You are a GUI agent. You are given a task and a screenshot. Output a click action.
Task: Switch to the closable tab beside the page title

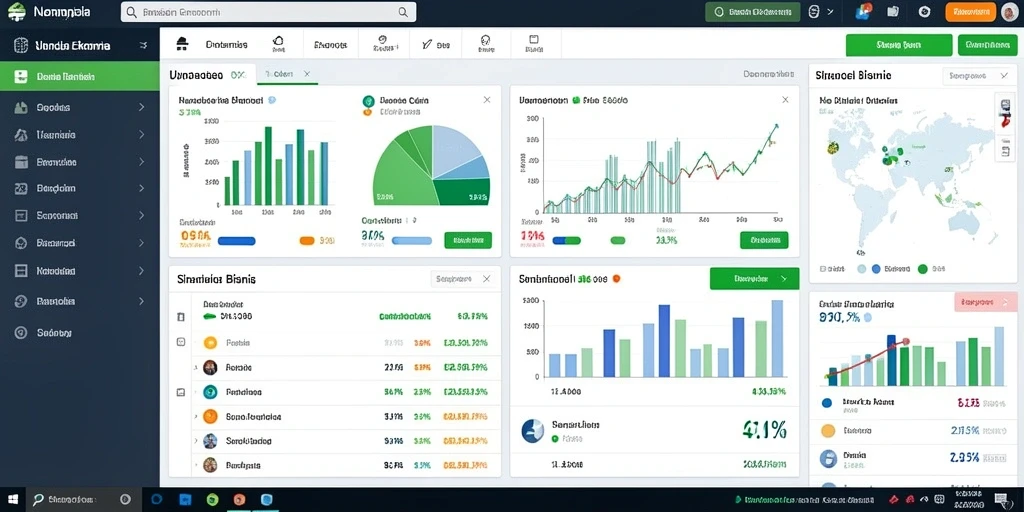287,74
